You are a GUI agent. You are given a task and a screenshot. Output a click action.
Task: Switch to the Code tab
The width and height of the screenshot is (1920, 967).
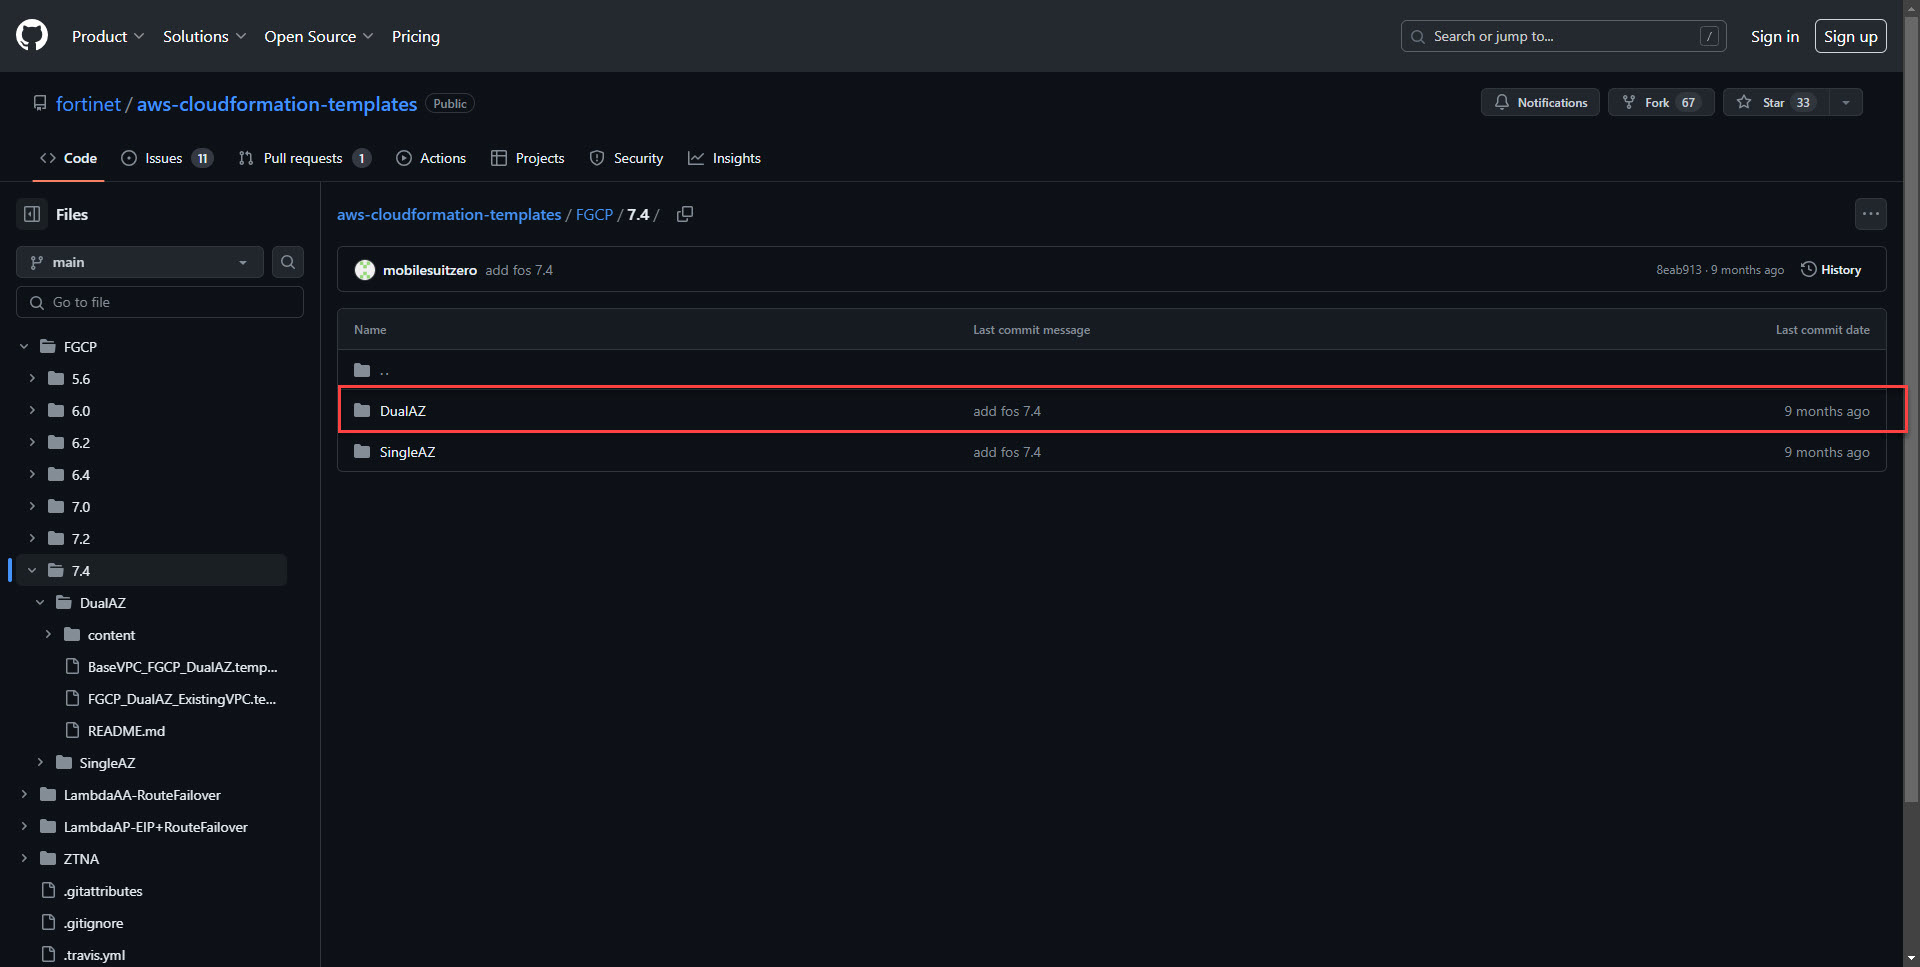(68, 158)
